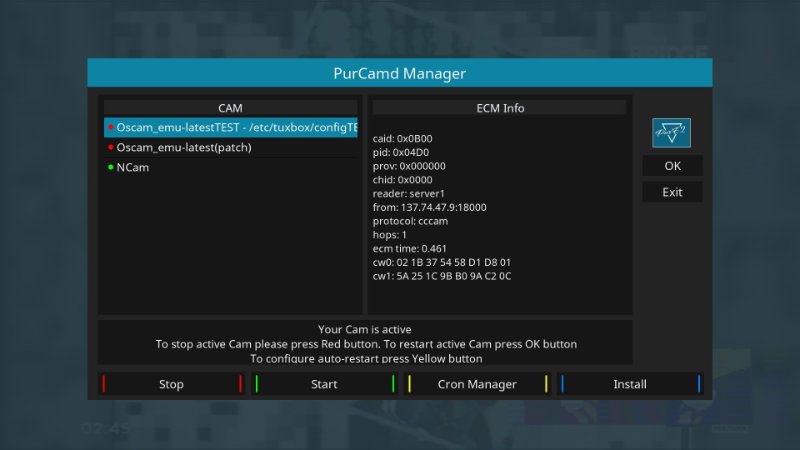Click the 'press Red button' instruction line

coord(366,344)
